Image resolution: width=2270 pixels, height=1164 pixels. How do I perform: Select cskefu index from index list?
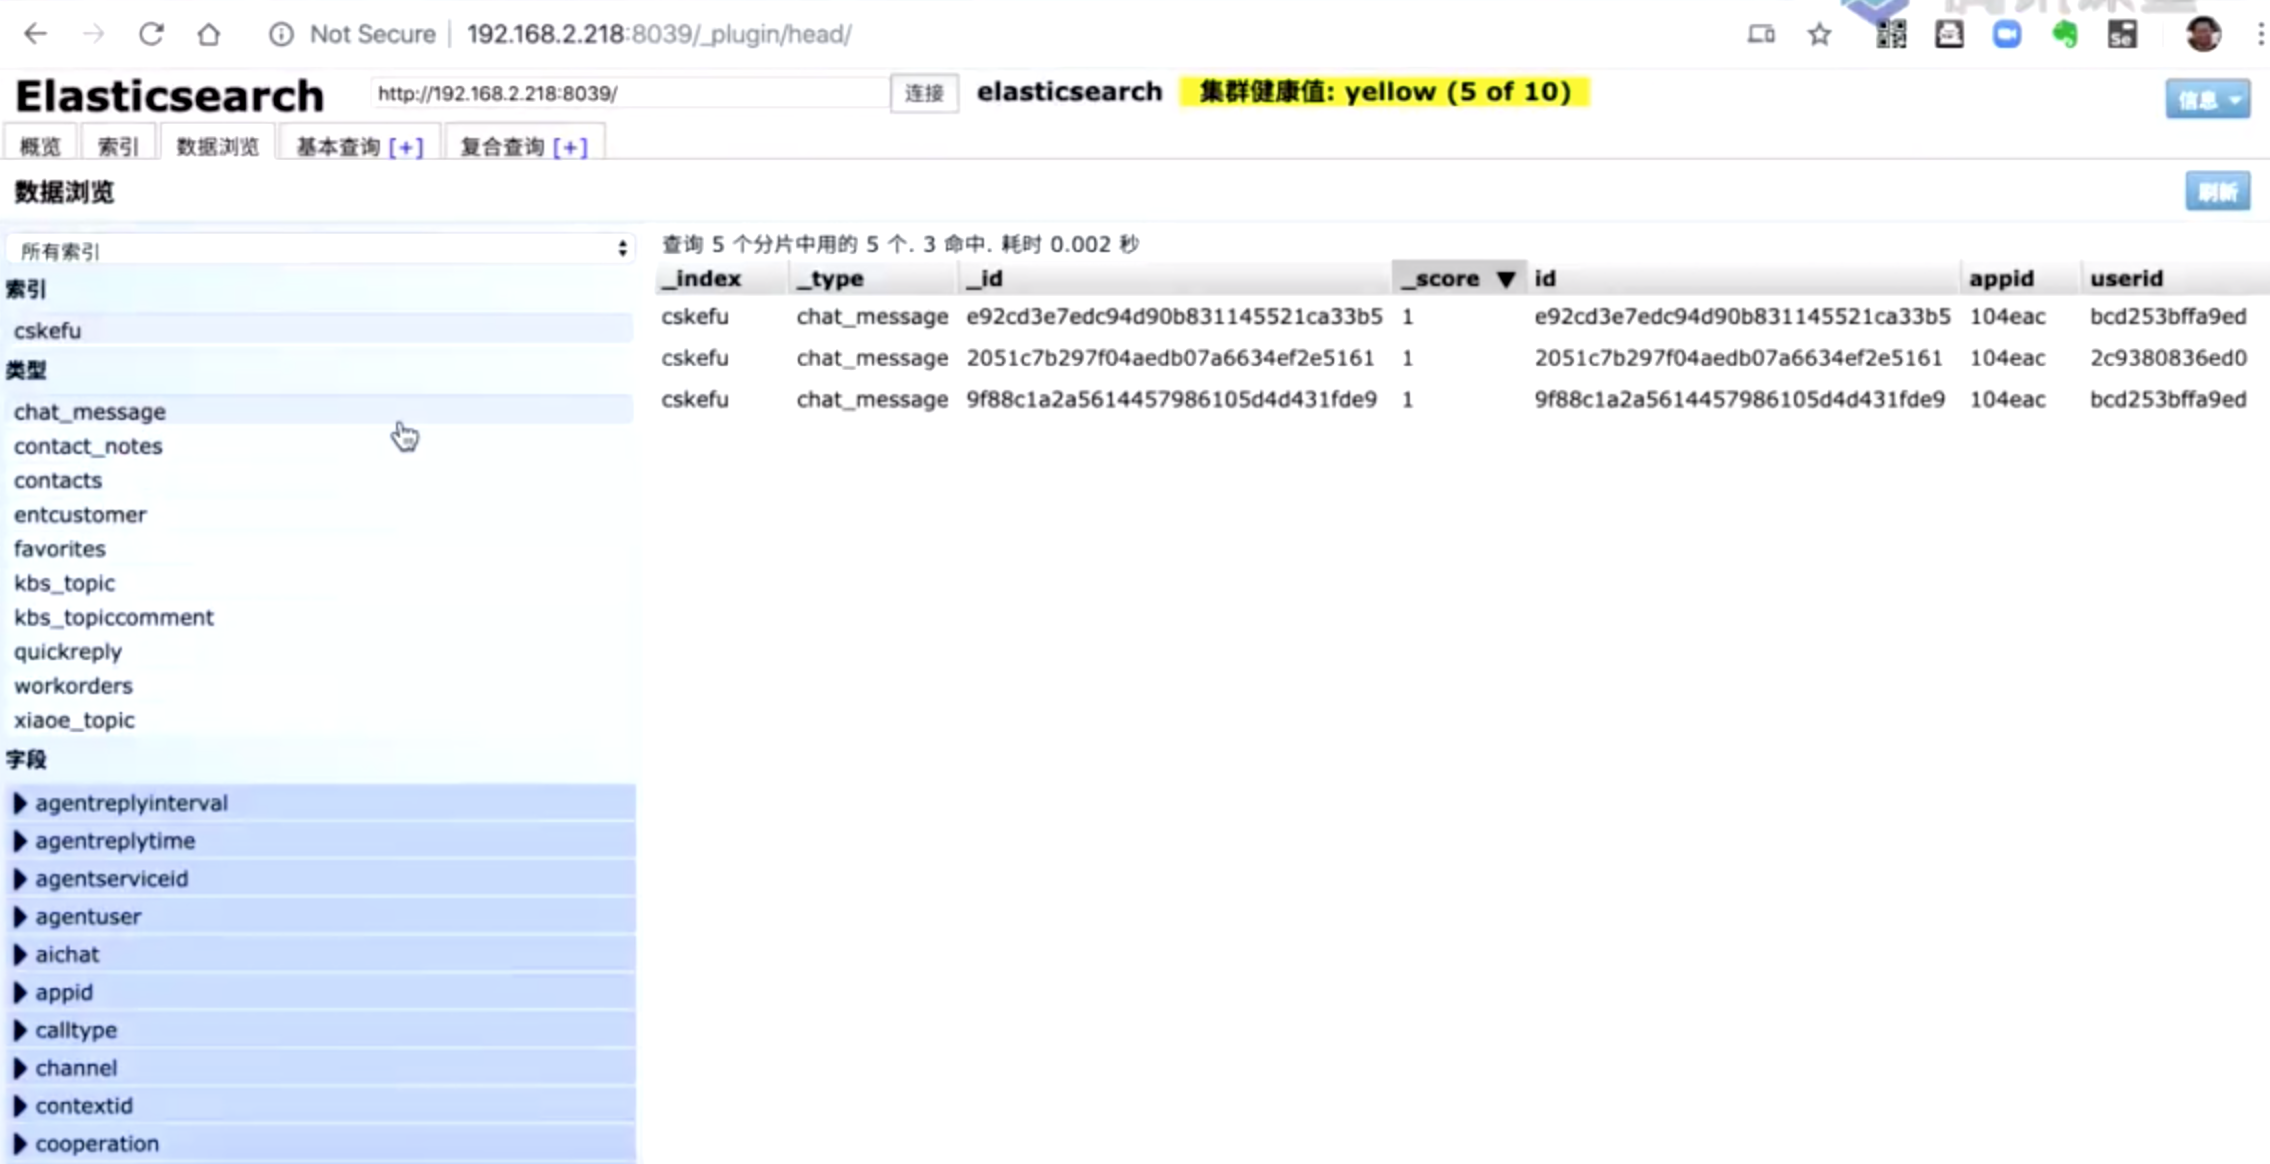pyautogui.click(x=46, y=330)
